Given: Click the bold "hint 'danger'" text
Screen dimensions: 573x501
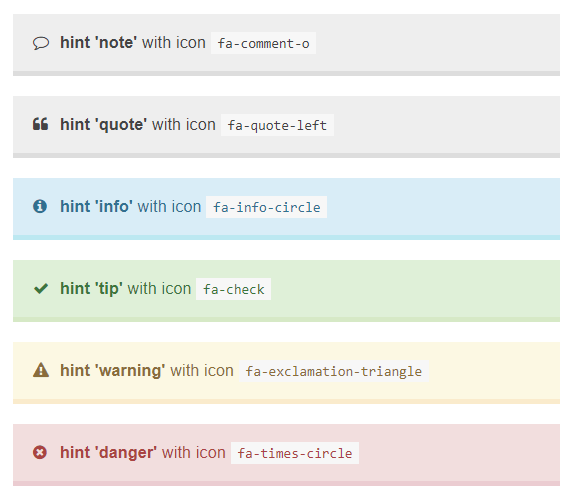Looking at the screenshot, I should point(109,453).
